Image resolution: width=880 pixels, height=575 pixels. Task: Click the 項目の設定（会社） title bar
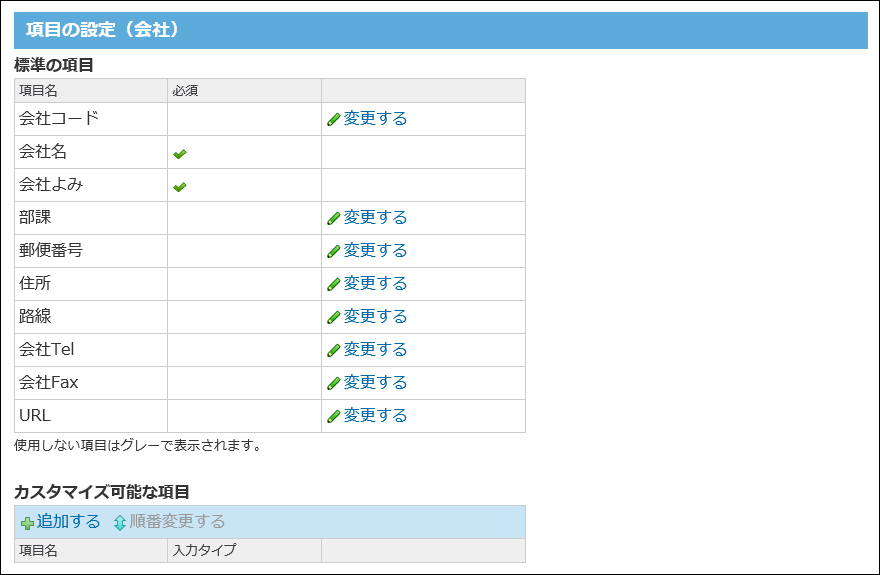(x=440, y=30)
